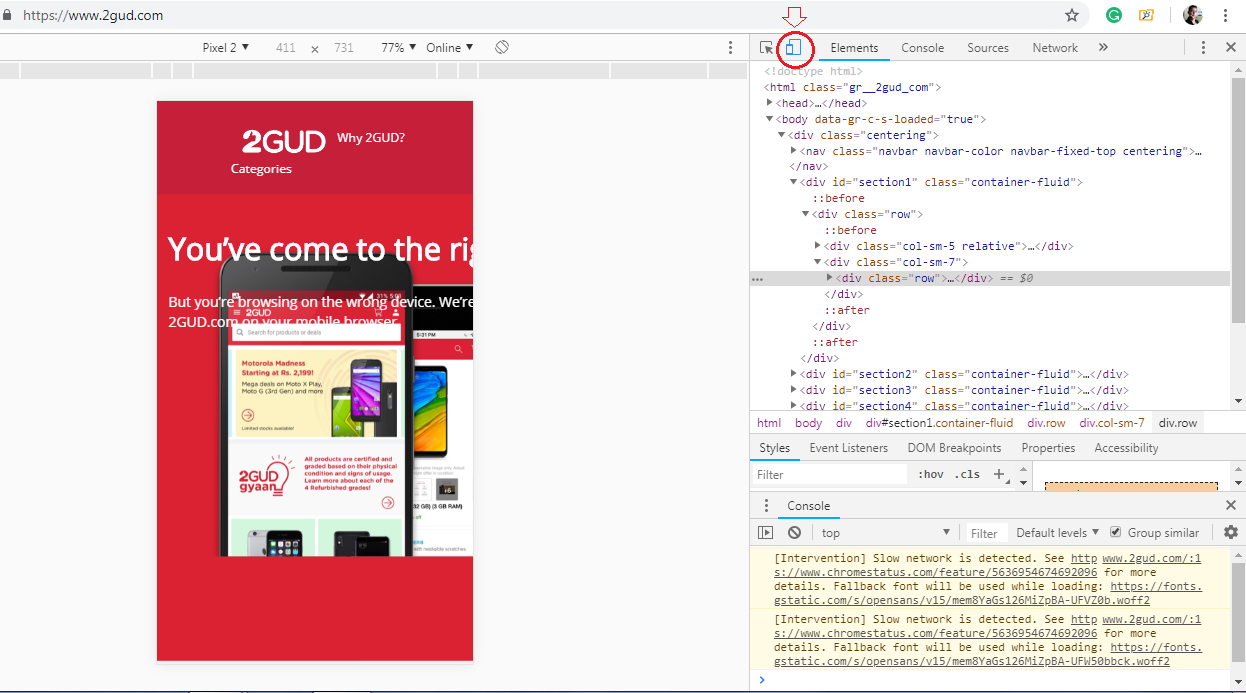The image size is (1246, 693).
Task: Click the rotate device orientation icon
Action: 502,47
